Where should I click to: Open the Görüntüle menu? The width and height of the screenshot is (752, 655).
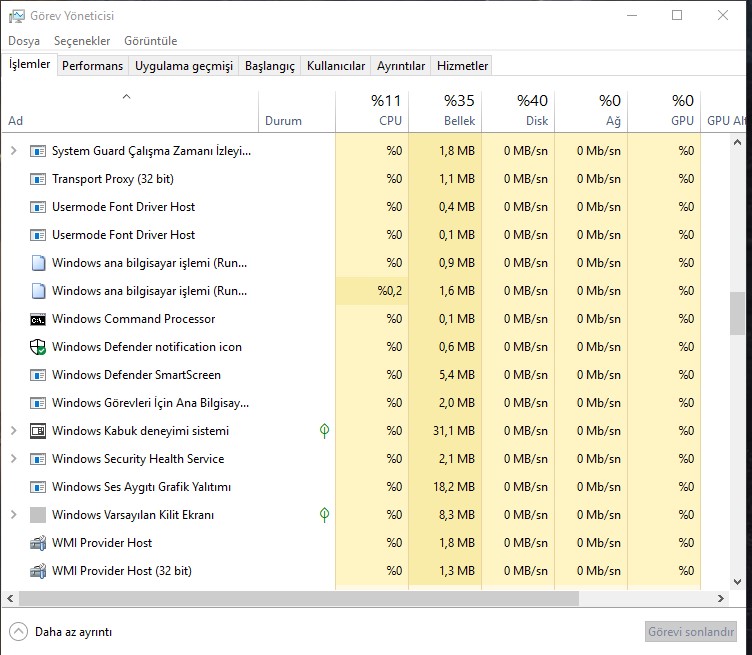(x=151, y=41)
